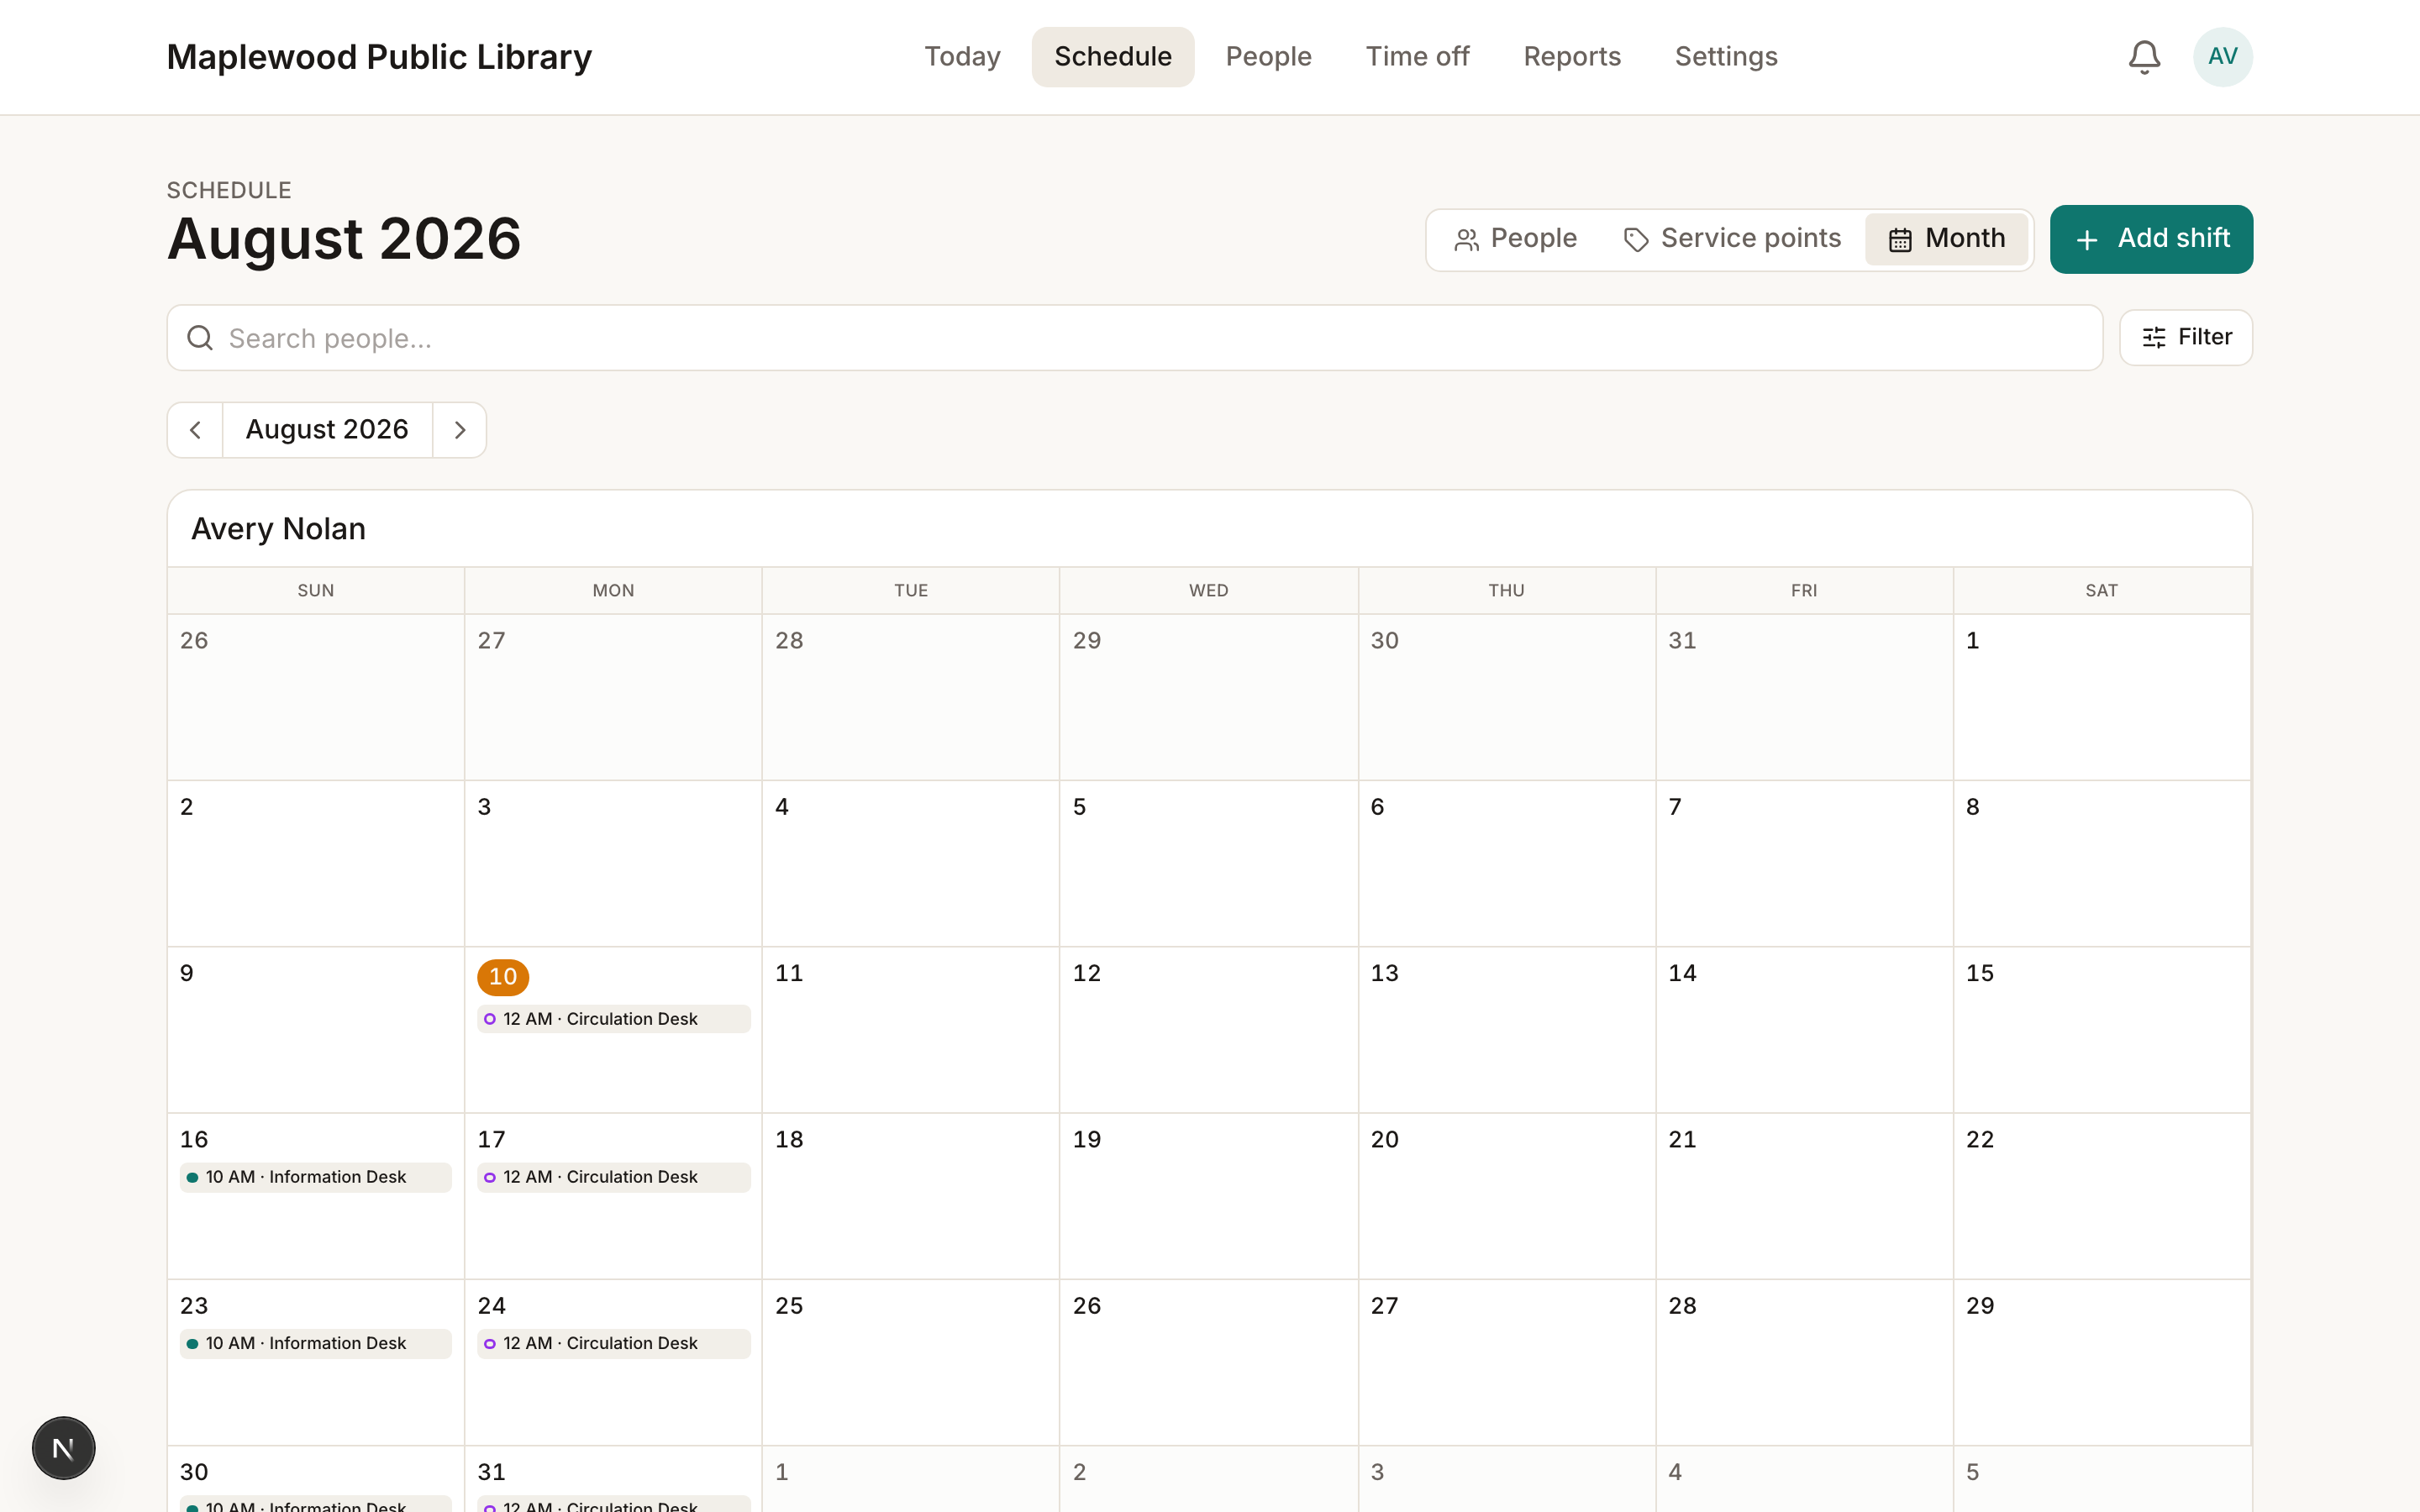Select day 14 in calendar
2420x1512 pixels.
[x=1804, y=1029]
